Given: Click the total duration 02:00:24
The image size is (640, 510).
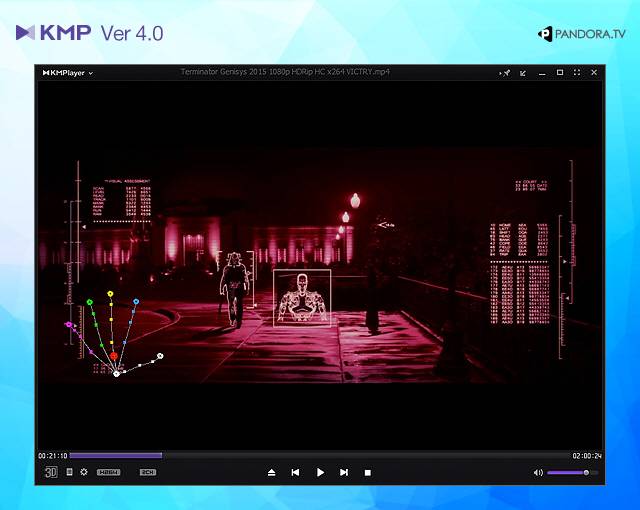Looking at the screenshot, I should pyautogui.click(x=587, y=456).
